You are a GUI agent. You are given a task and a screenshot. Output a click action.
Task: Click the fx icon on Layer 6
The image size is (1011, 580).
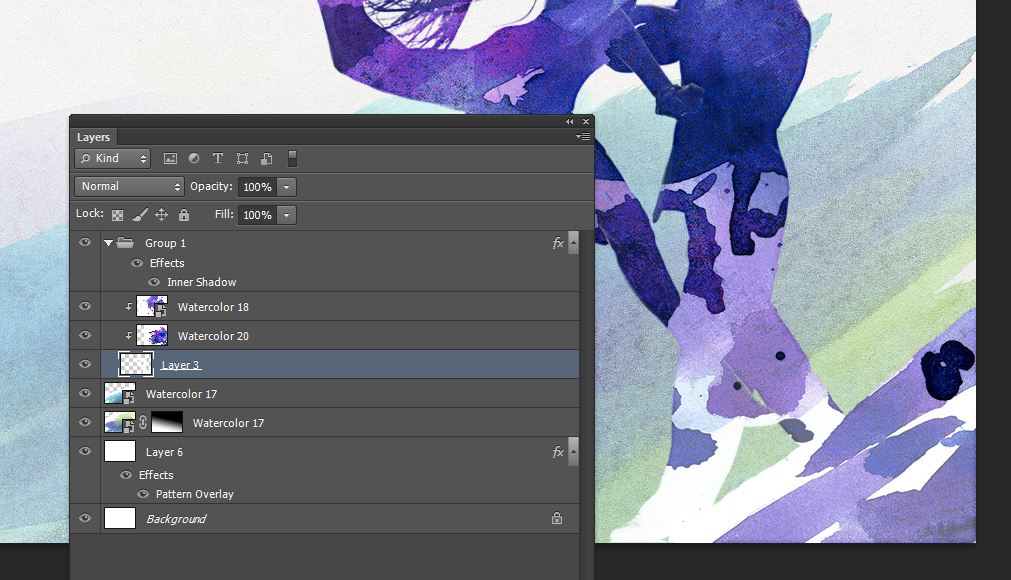pos(558,451)
